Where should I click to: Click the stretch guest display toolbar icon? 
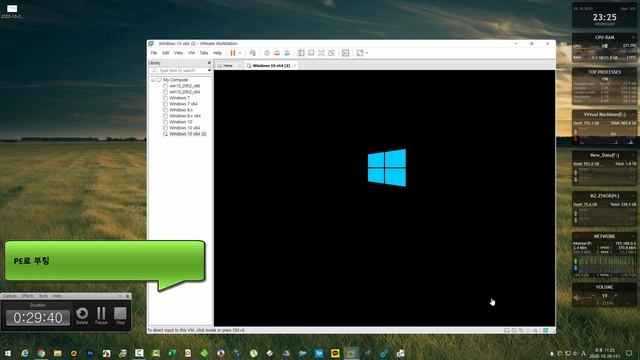360,53
